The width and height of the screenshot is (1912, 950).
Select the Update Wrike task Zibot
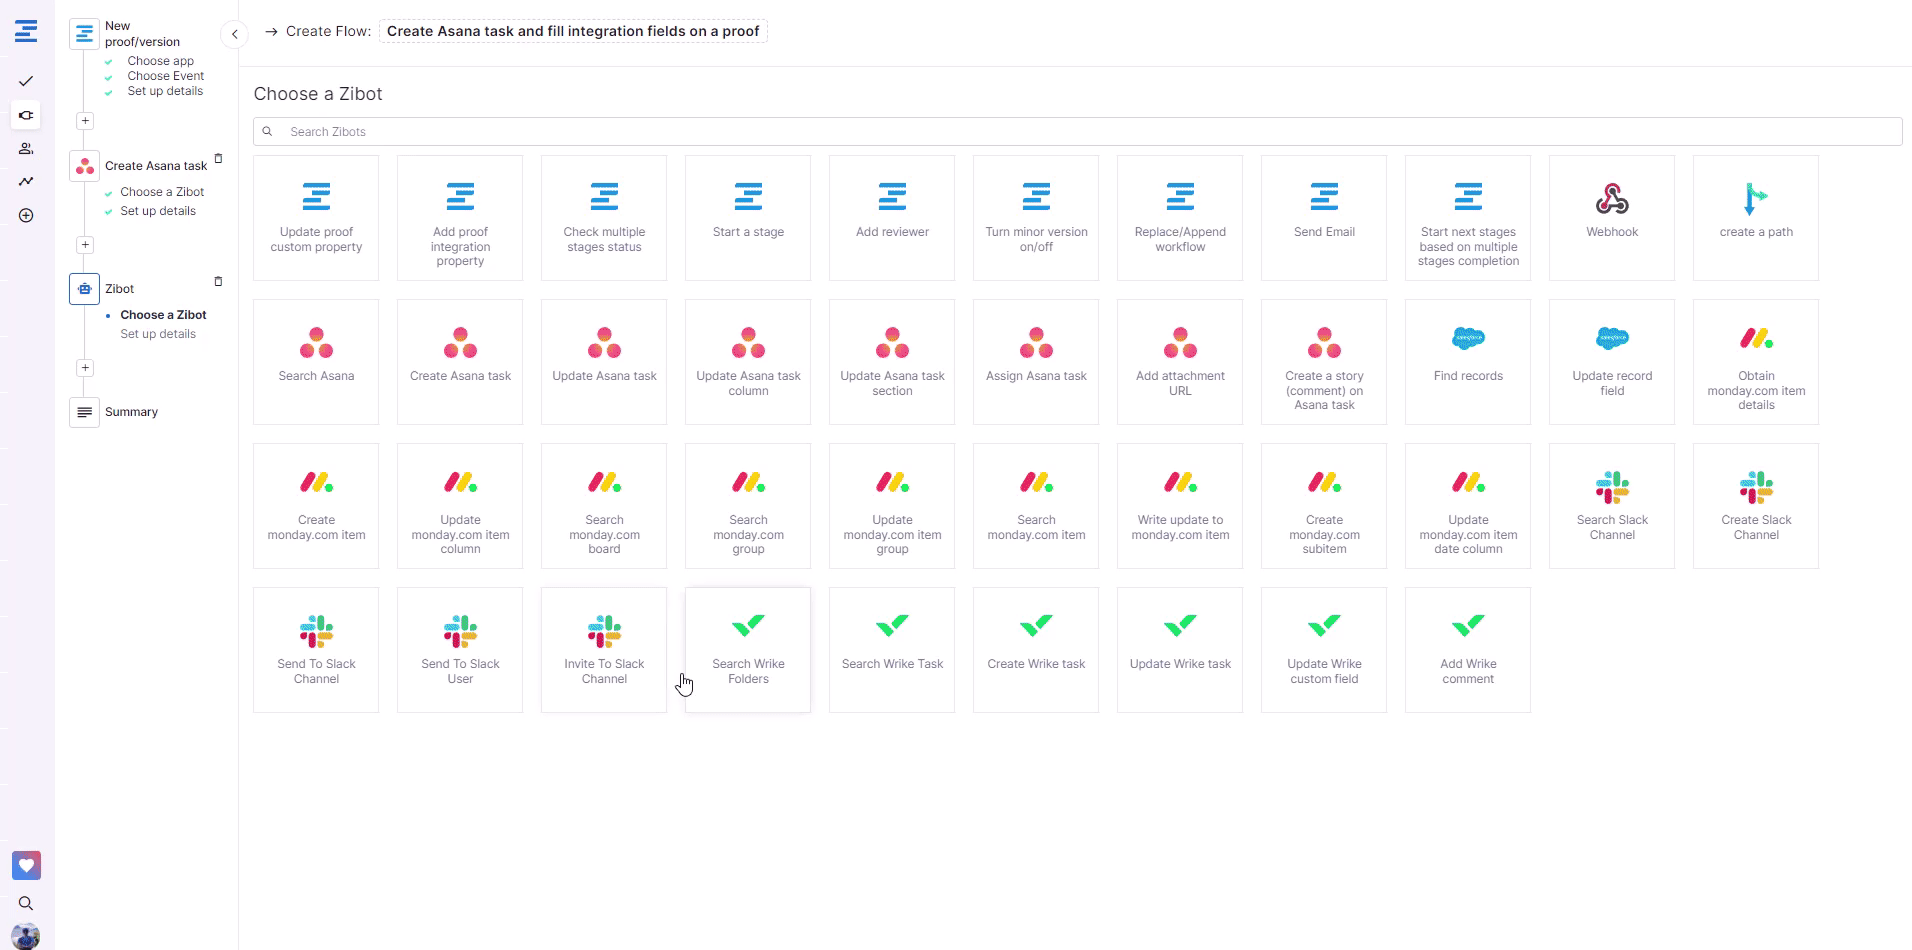click(x=1180, y=650)
